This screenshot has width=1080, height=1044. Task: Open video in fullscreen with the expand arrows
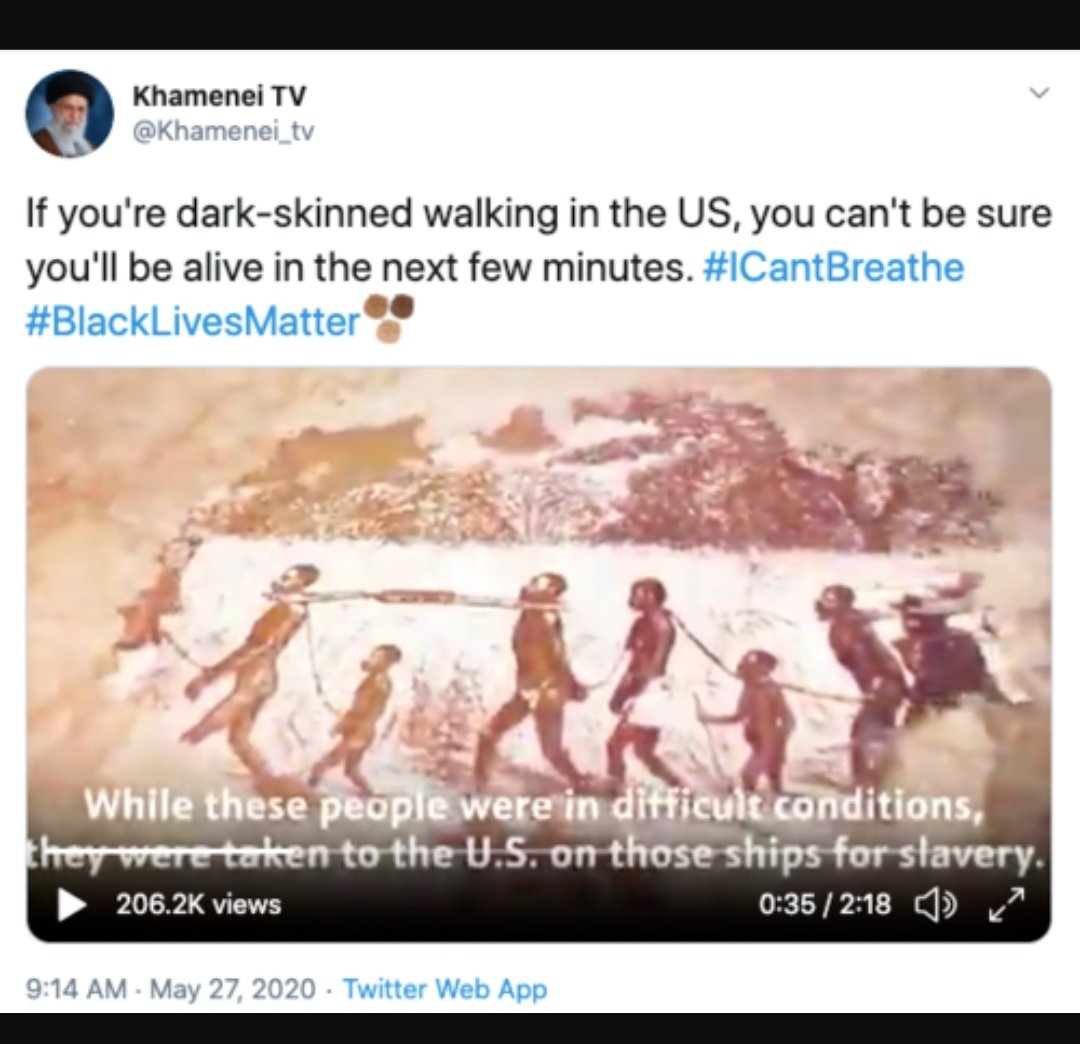click(1006, 905)
